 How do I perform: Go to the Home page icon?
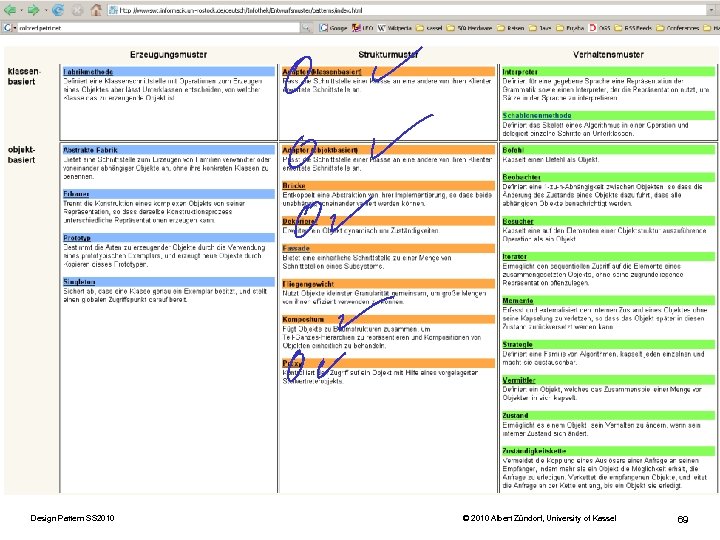[x=96, y=10]
